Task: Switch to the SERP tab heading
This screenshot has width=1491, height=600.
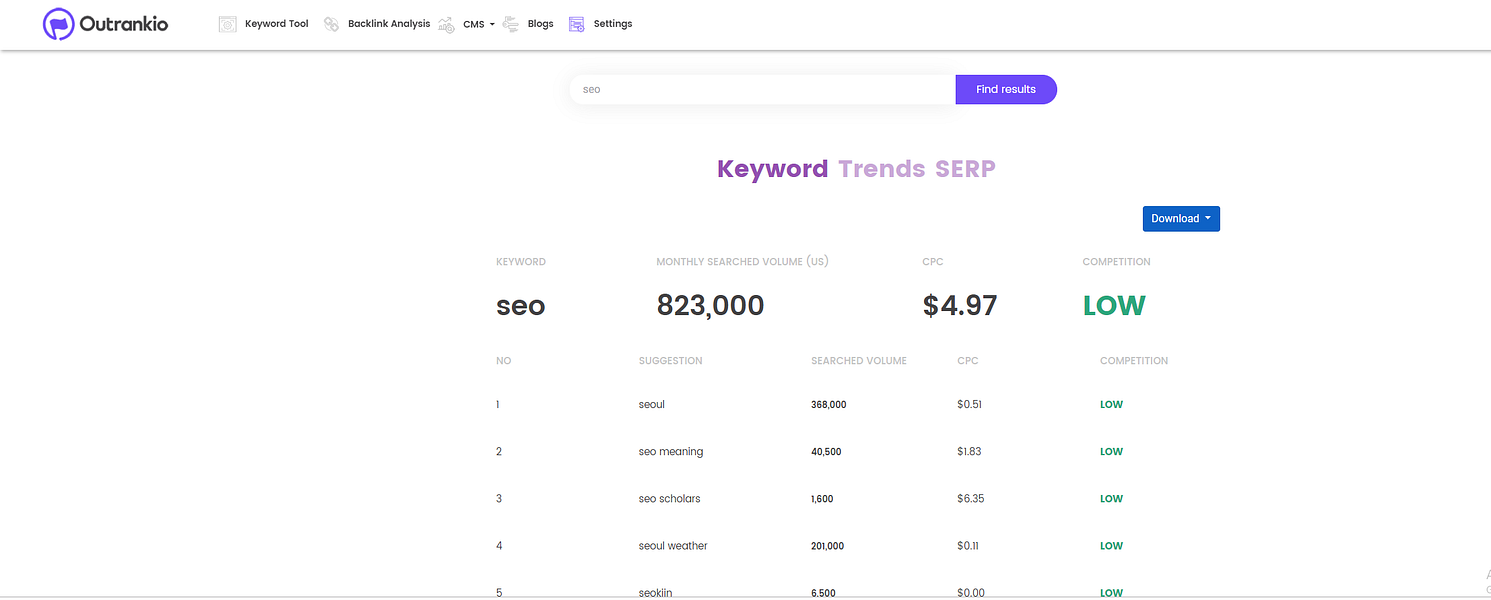Action: click(x=966, y=169)
